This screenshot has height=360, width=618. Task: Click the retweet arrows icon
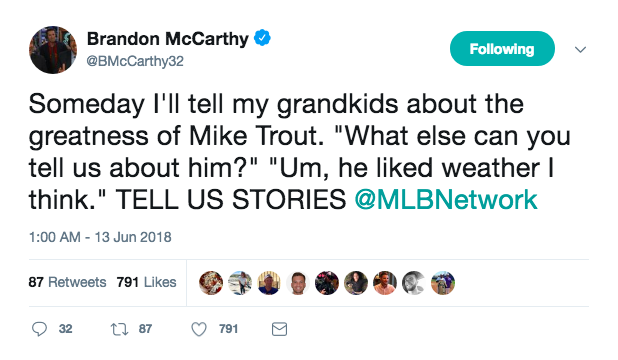tap(119, 329)
